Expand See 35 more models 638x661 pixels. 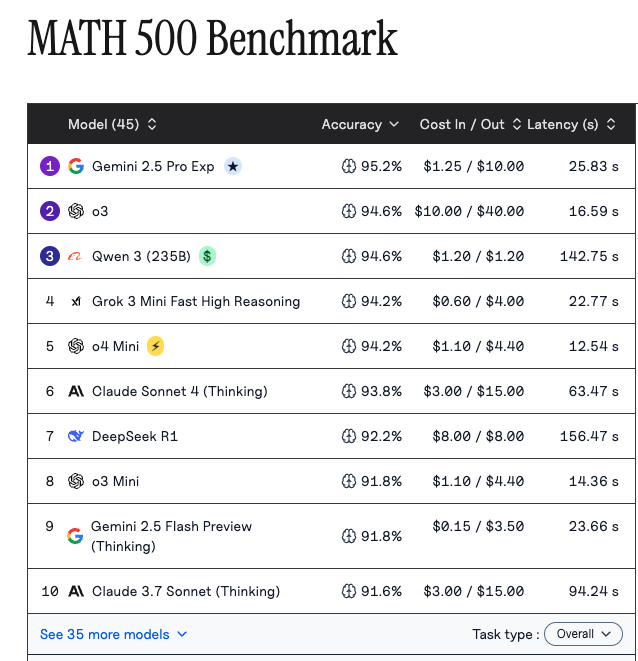click(113, 634)
